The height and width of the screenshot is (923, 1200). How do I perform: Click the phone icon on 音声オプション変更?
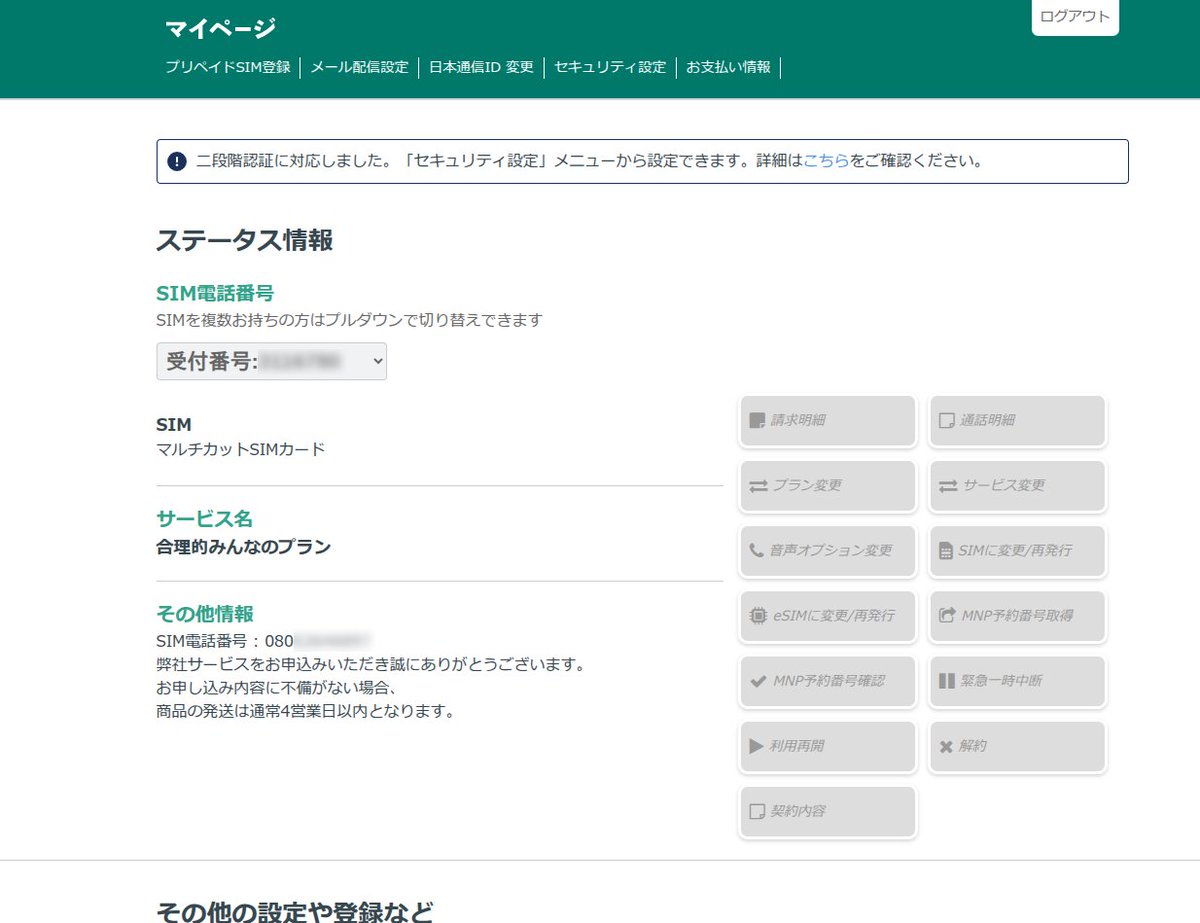coord(757,551)
